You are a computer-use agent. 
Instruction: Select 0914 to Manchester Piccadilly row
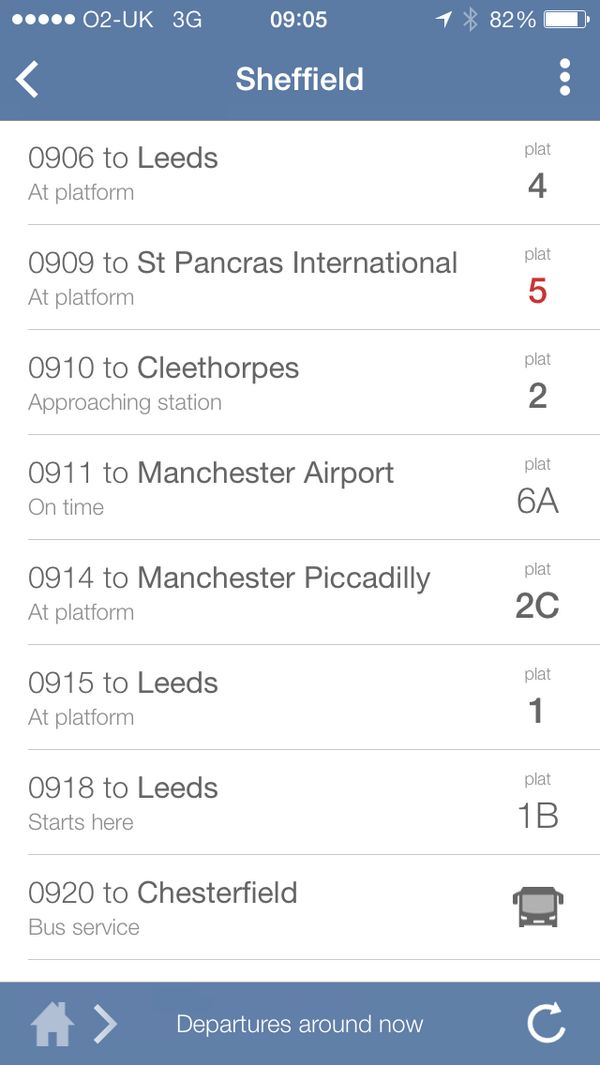250,593
